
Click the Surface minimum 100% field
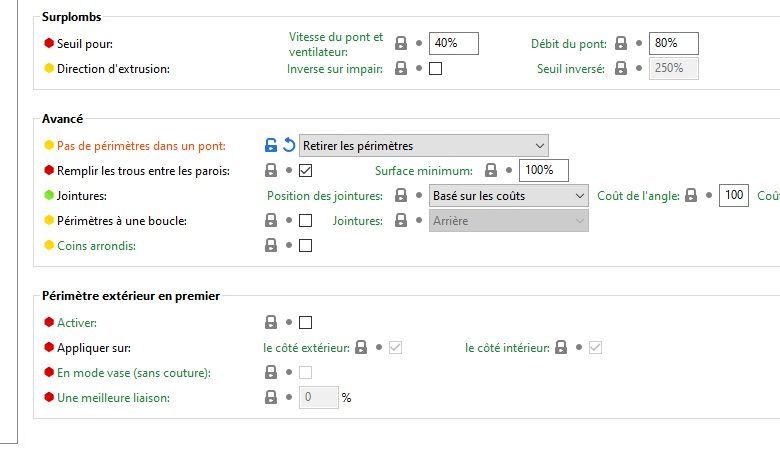click(543, 170)
